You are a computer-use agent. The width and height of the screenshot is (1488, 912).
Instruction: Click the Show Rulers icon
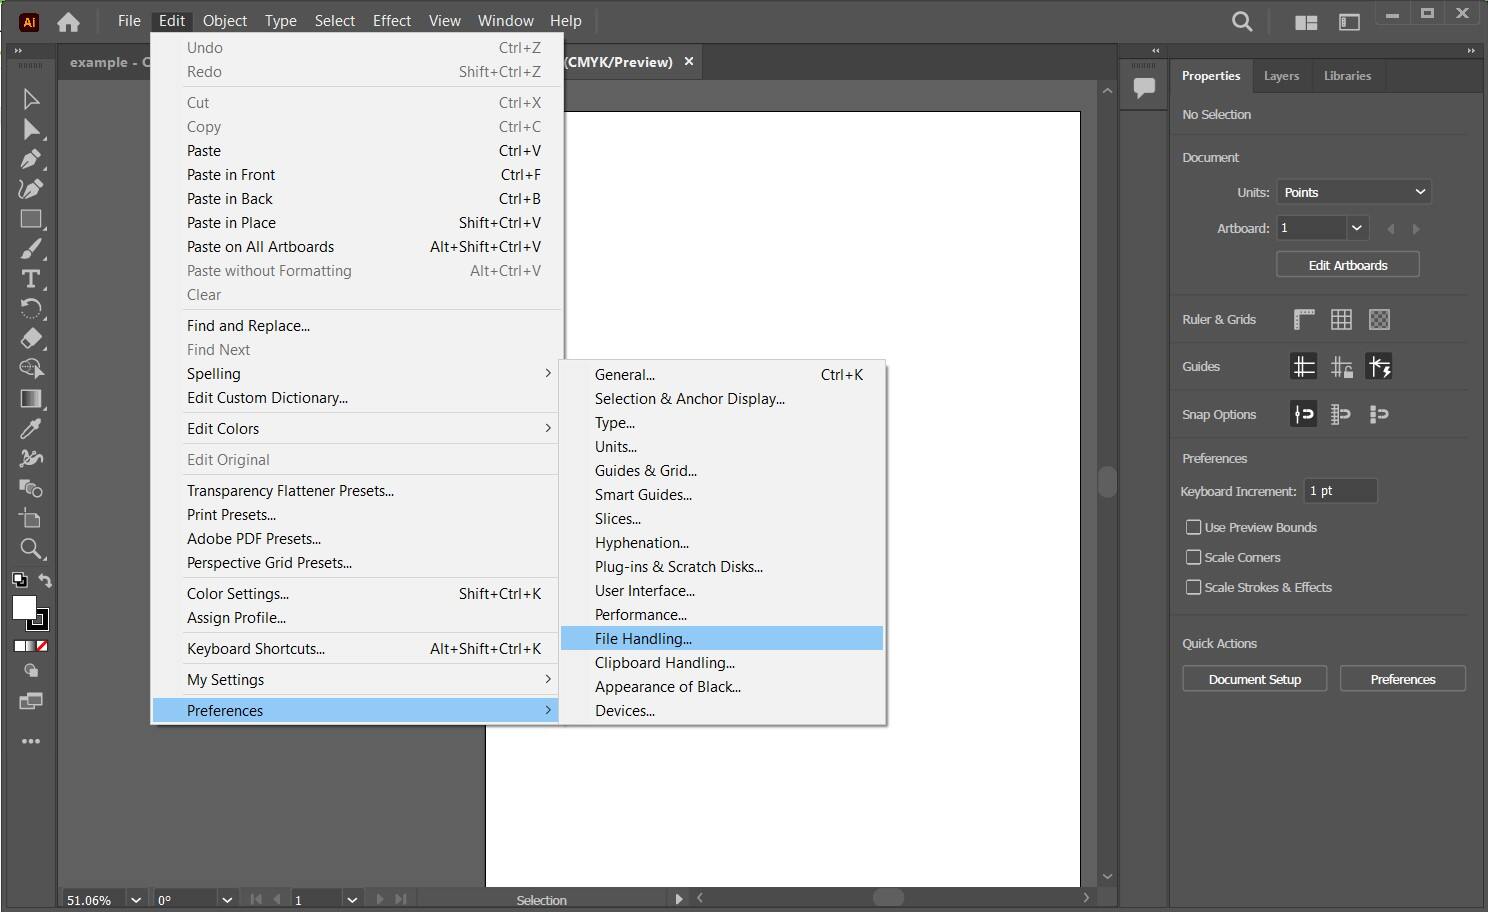(1303, 319)
